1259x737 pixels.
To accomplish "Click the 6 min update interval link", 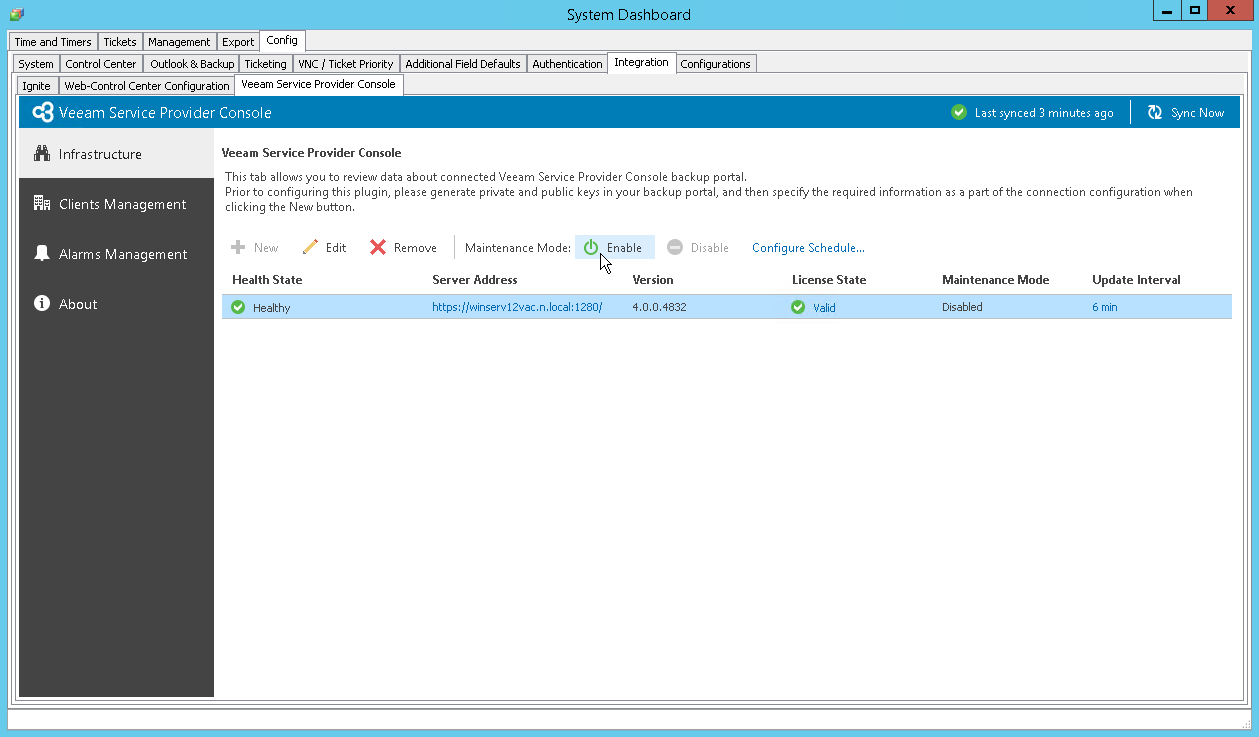I will [1105, 307].
